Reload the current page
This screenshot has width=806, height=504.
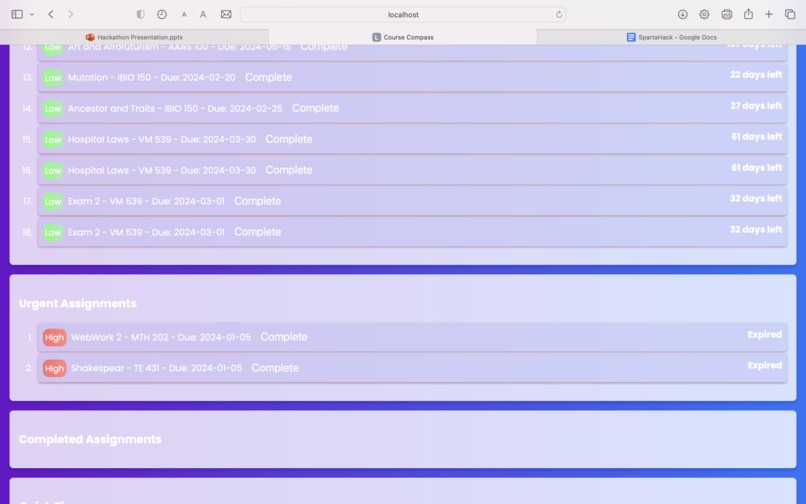pyautogui.click(x=559, y=14)
